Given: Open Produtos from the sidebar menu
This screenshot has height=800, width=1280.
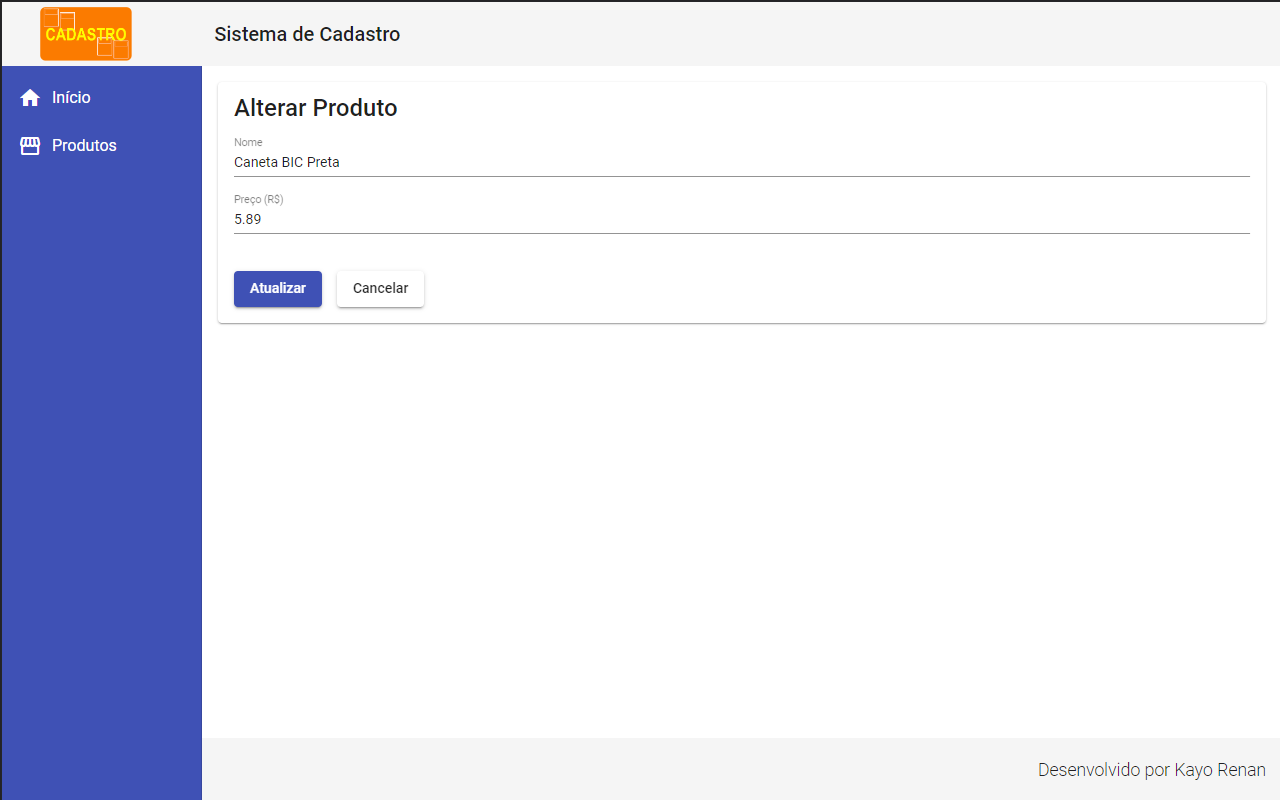Looking at the screenshot, I should [84, 145].
